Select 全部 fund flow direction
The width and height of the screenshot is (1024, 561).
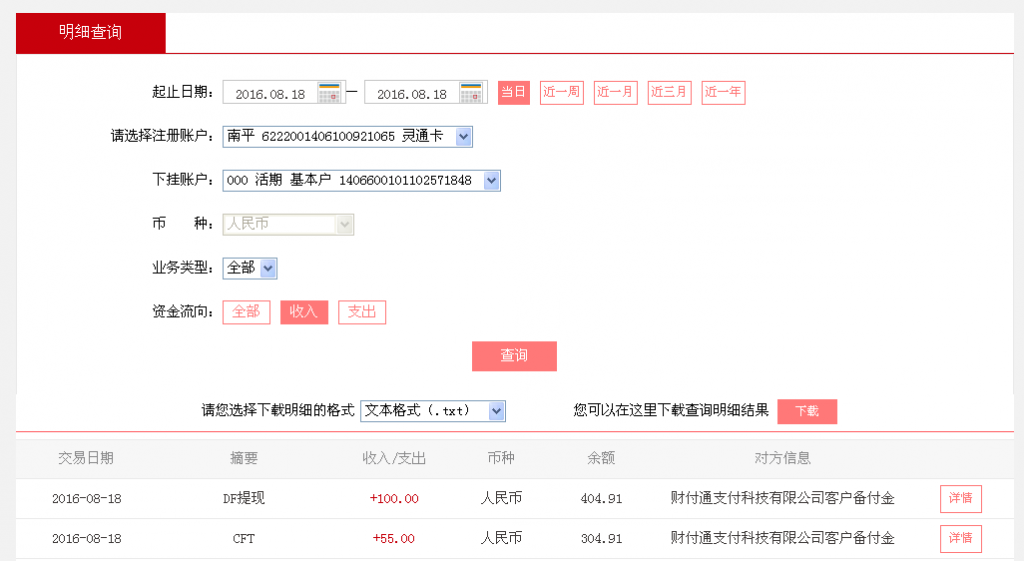246,312
